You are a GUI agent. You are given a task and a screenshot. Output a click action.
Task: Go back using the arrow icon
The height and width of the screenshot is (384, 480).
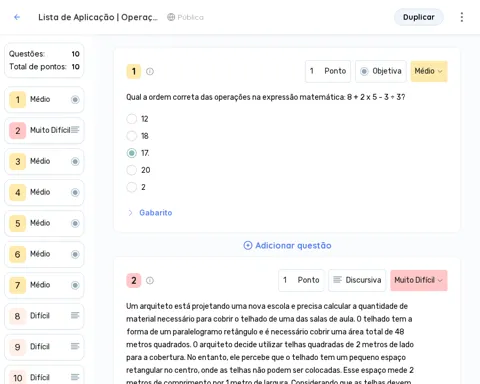pos(17,17)
